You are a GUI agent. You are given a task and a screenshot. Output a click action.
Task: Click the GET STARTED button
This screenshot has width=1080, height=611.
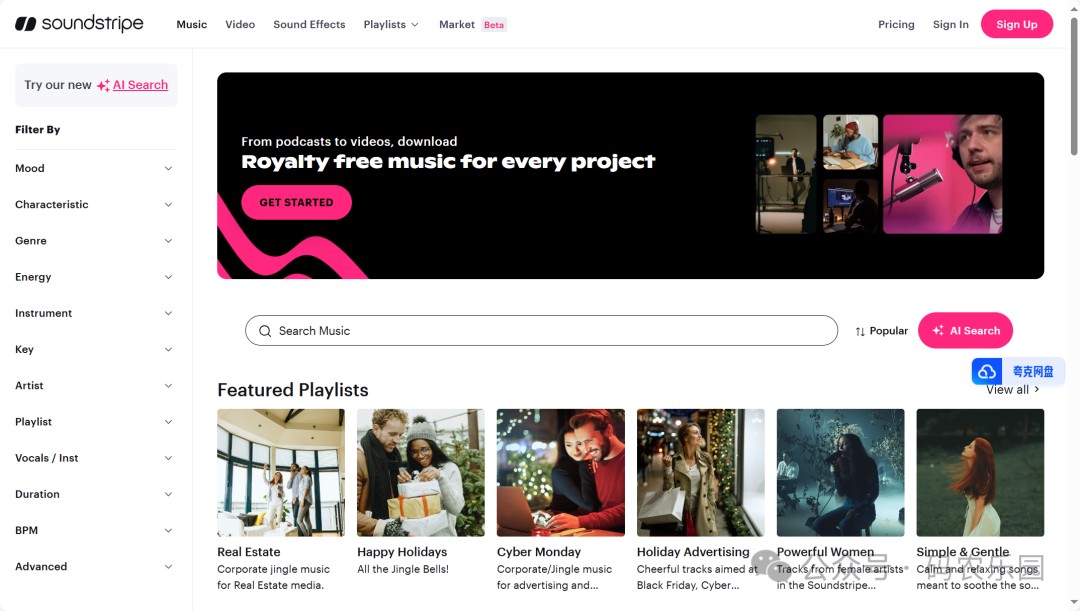[296, 203]
